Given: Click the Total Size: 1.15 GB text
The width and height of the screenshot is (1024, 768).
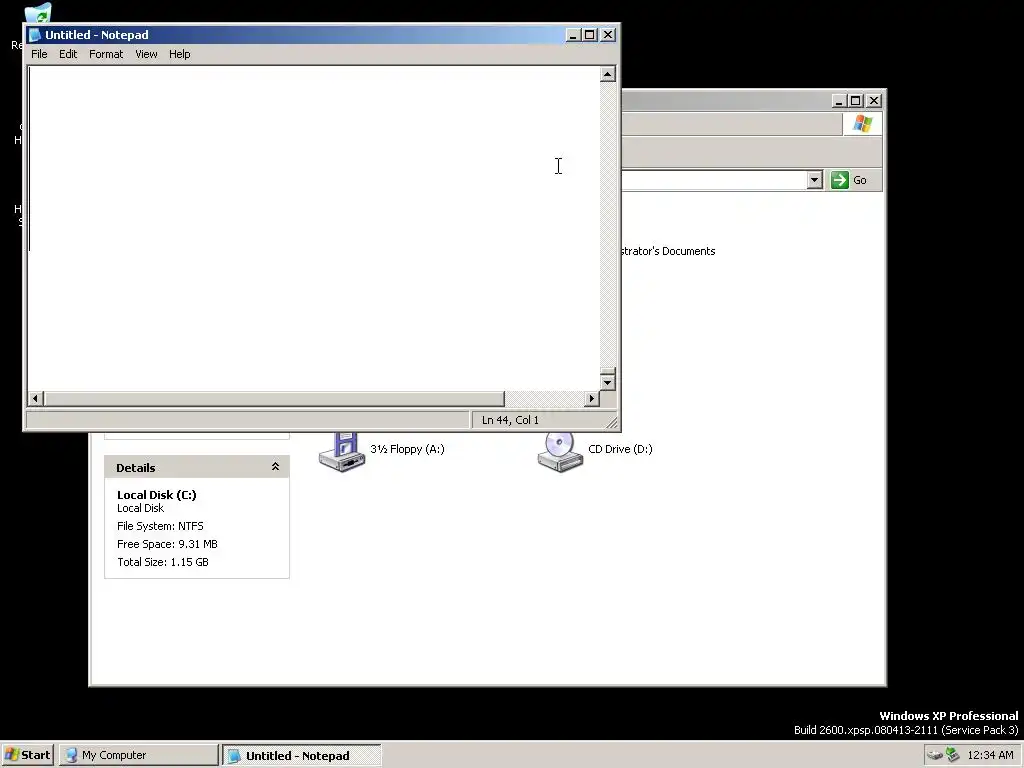Looking at the screenshot, I should point(163,562).
